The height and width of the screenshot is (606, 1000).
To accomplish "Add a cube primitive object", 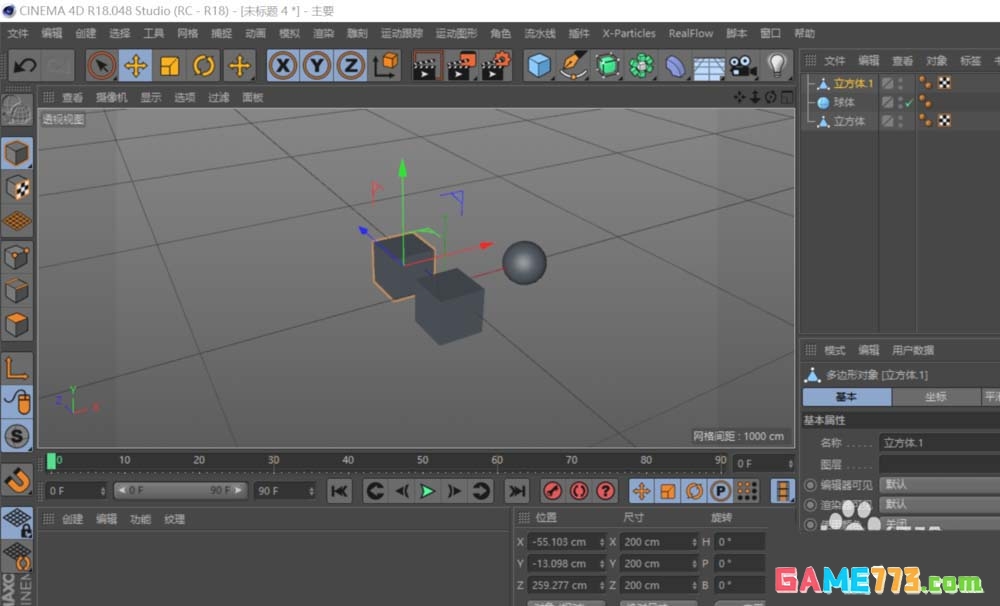I will [540, 67].
